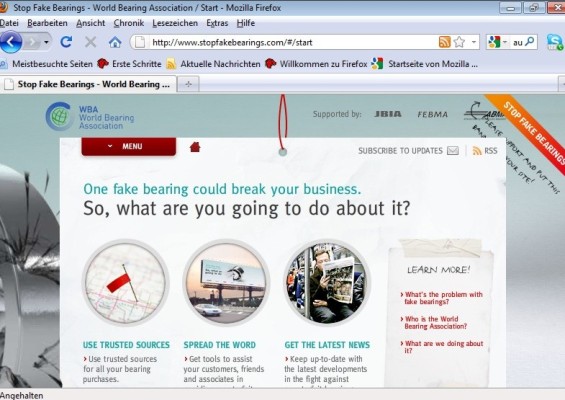Open 'Get tools to assist' link
This screenshot has width=565, height=400.
(224, 369)
